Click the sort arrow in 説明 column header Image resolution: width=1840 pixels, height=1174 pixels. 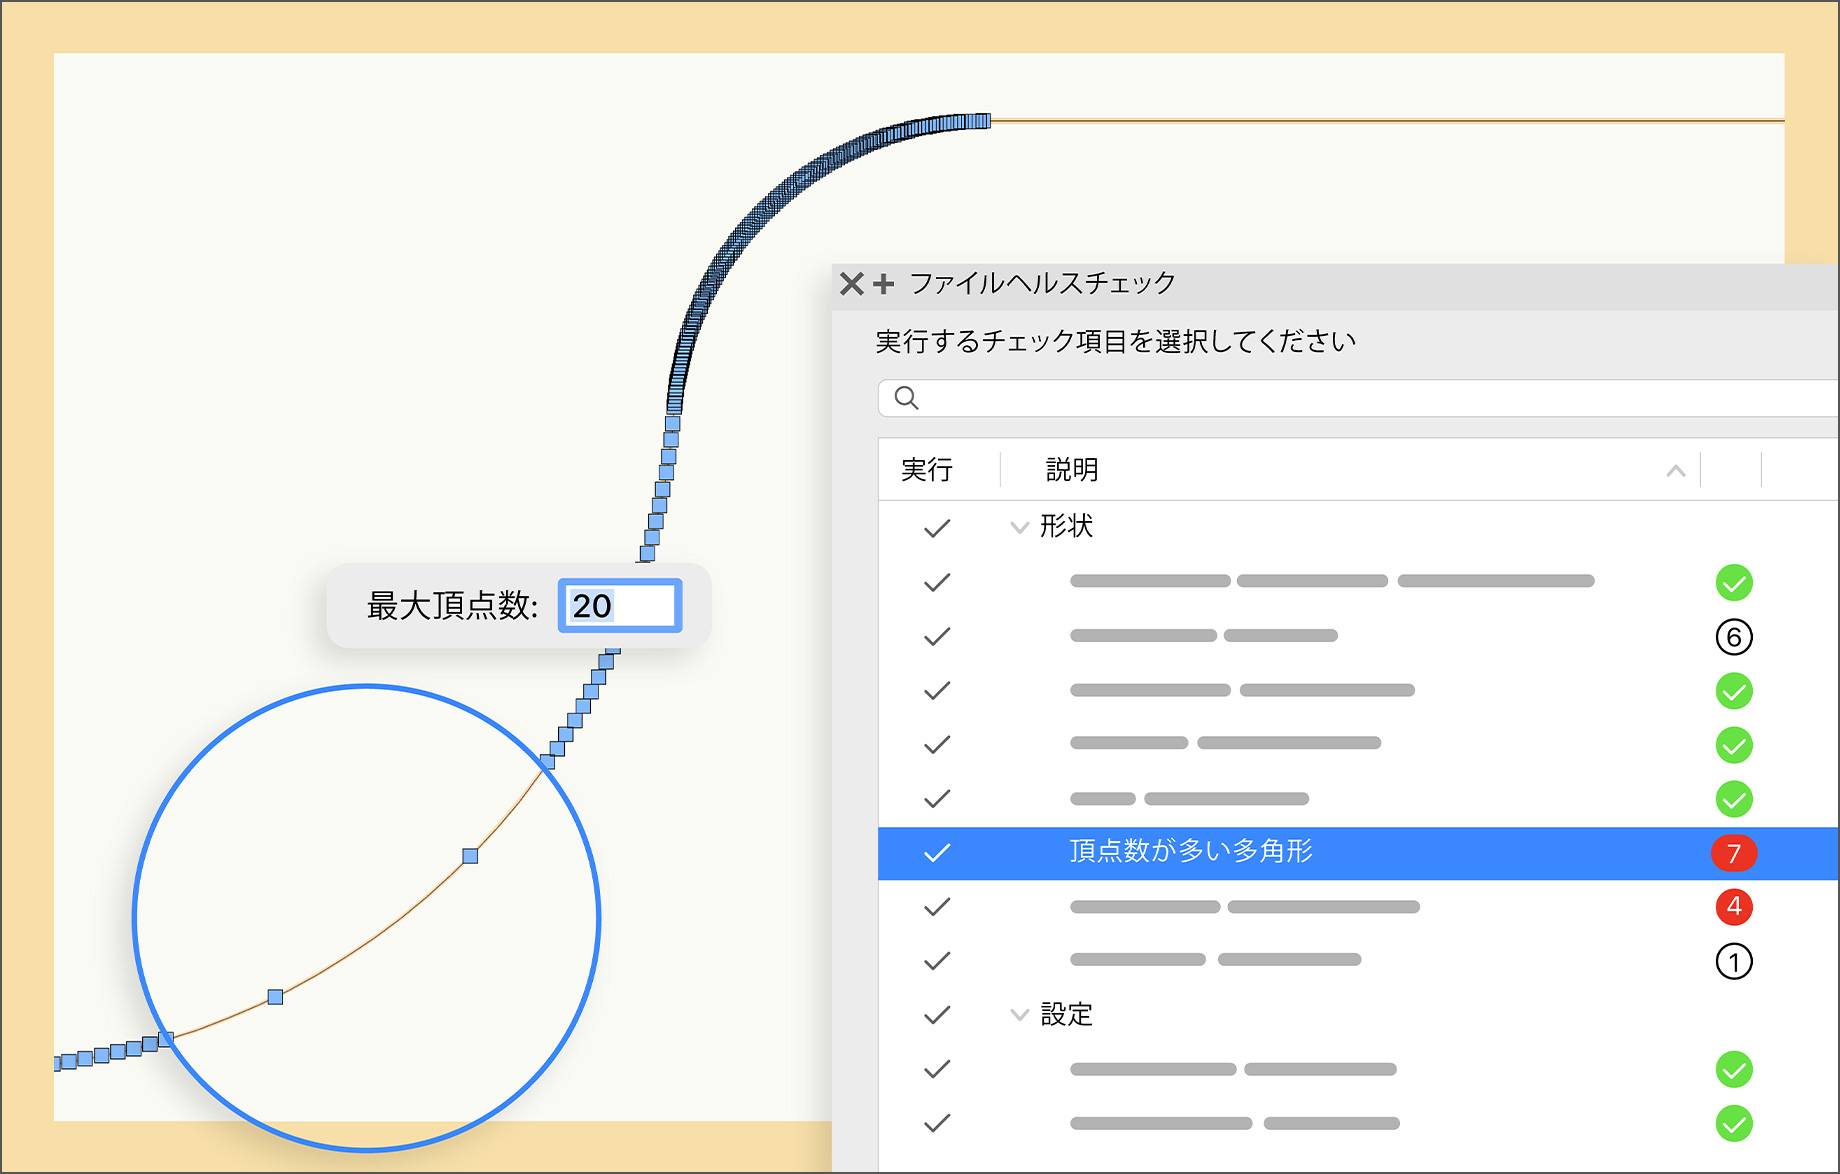[x=1676, y=471]
